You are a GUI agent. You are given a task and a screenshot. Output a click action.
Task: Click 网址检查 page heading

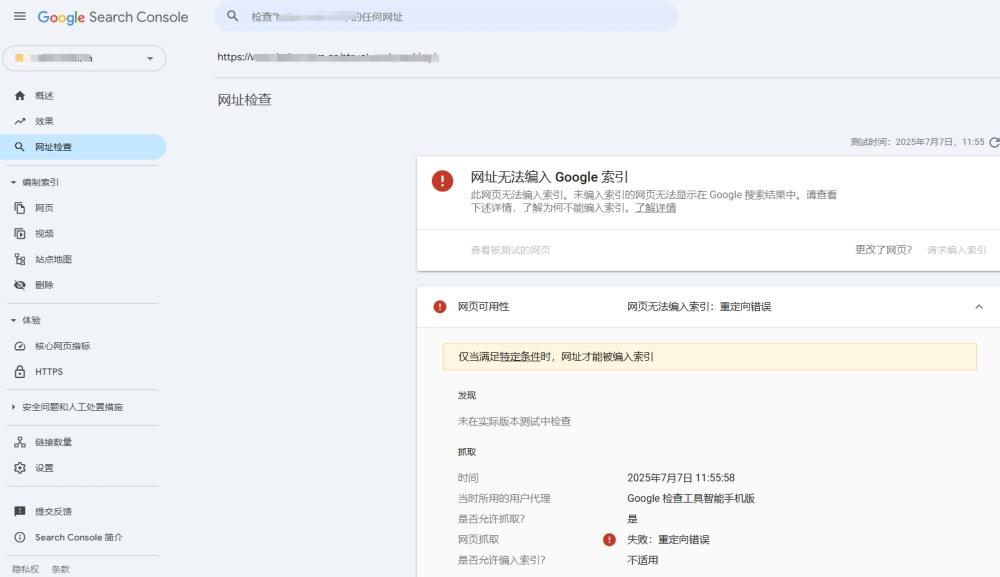[244, 99]
